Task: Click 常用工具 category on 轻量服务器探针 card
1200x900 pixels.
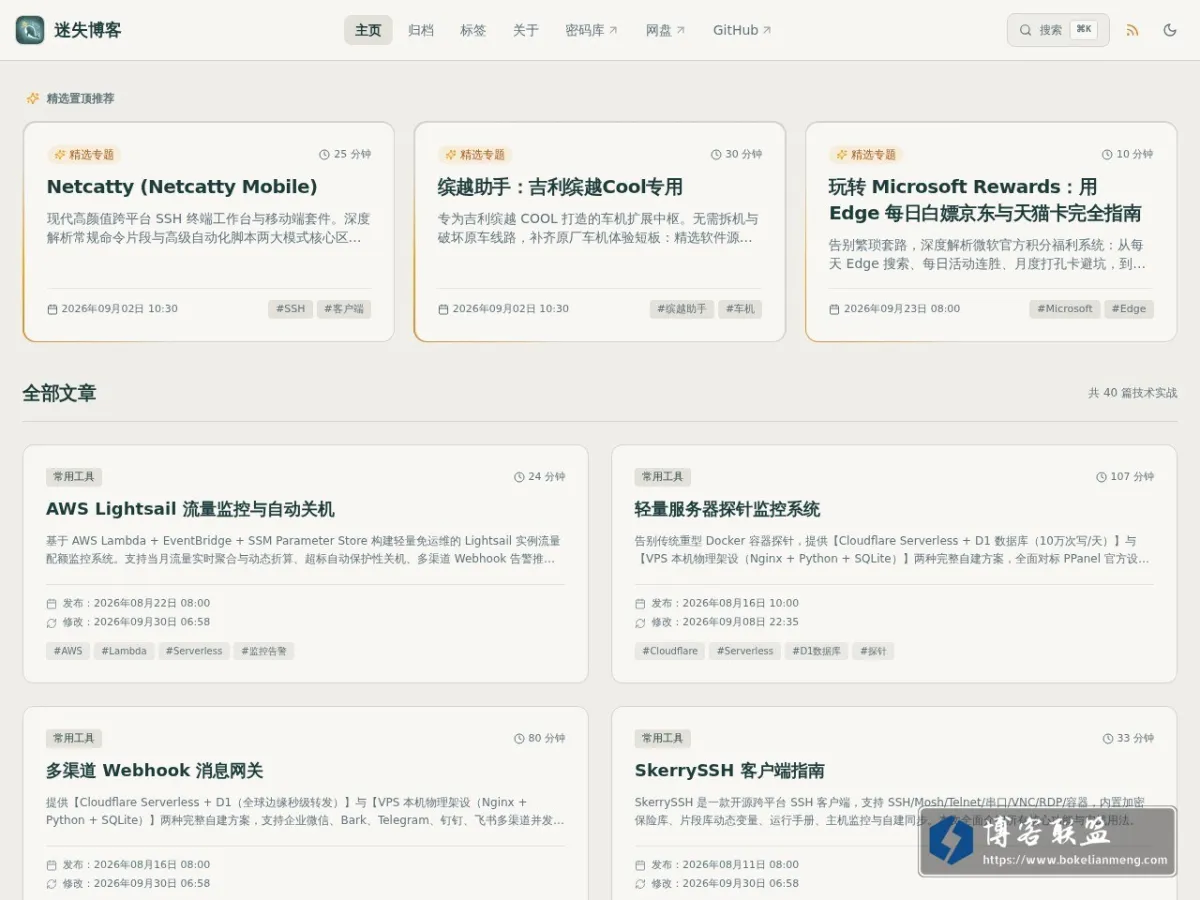Action: [x=662, y=477]
